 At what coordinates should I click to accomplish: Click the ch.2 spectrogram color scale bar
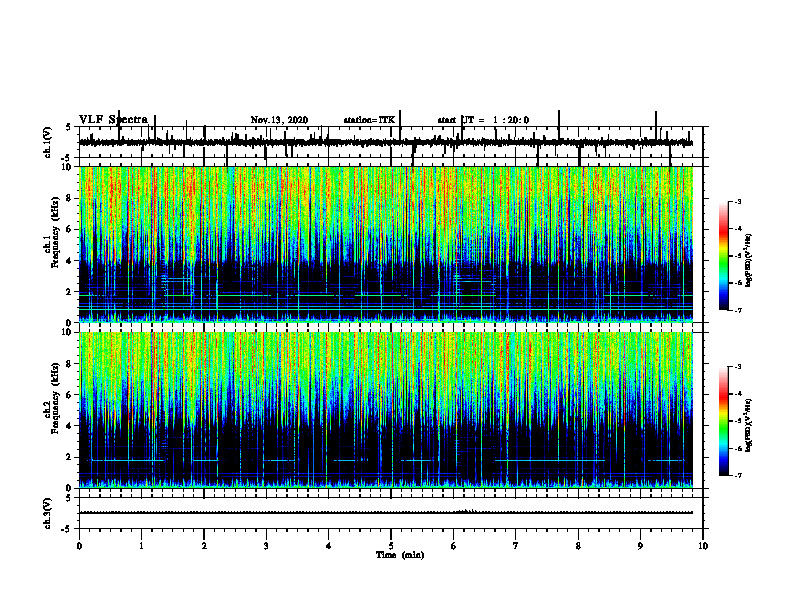pos(723,421)
